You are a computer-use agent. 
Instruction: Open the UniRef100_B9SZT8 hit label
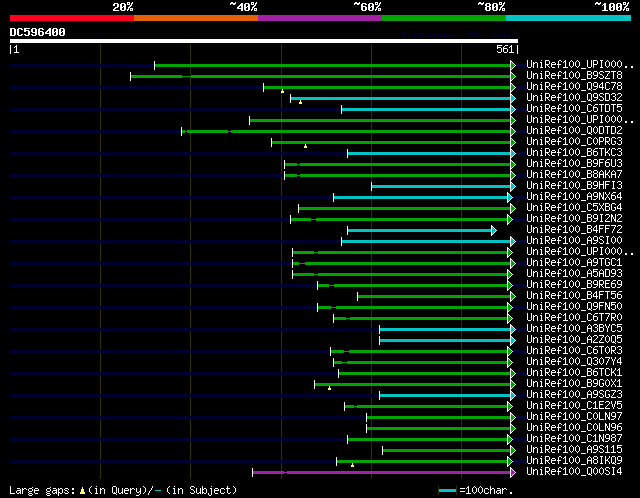(x=574, y=76)
